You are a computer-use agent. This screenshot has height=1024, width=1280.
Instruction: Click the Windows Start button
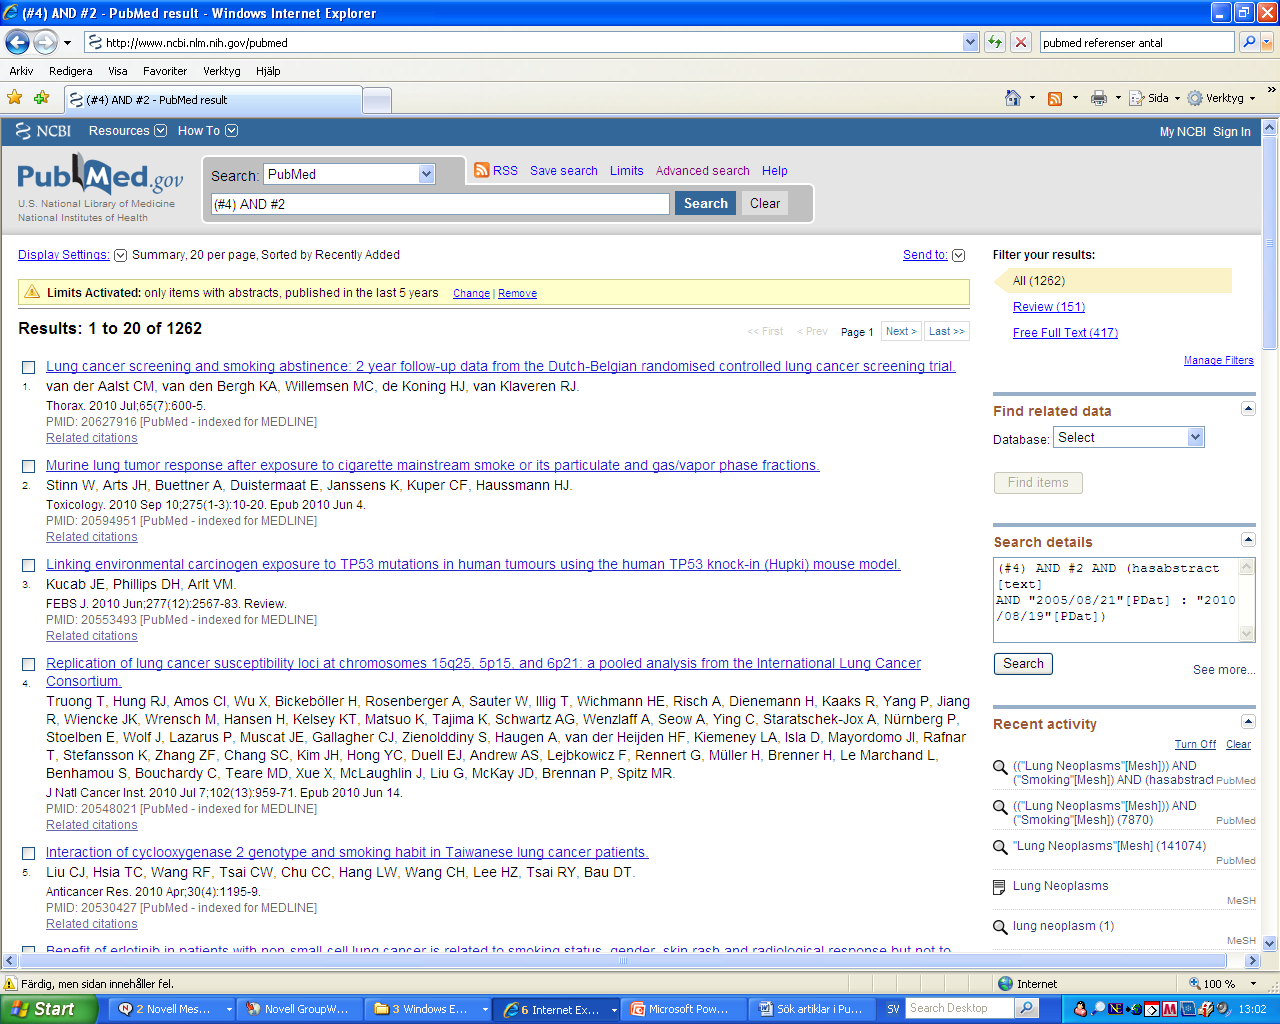[x=48, y=1009]
